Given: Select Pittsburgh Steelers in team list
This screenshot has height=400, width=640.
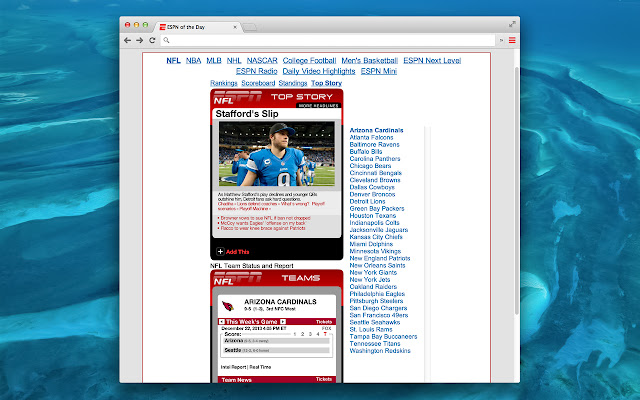Looking at the screenshot, I should (x=376, y=301).
